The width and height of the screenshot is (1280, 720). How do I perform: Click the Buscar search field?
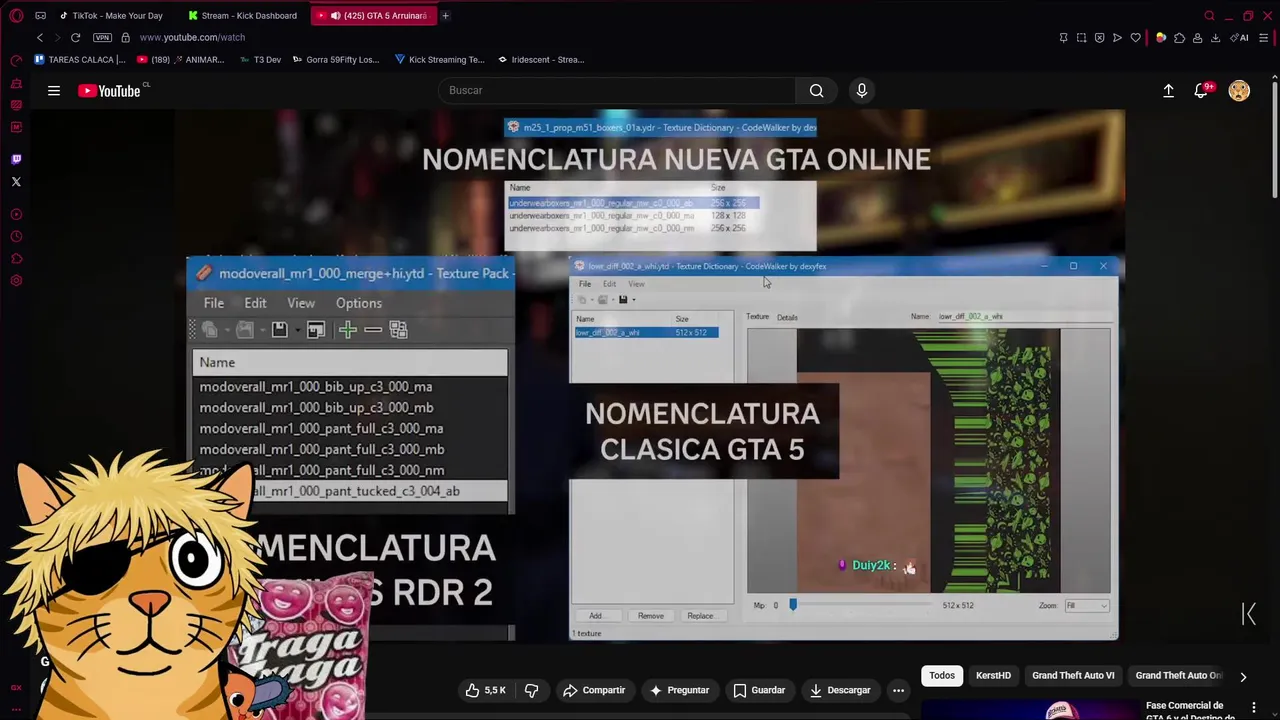pyautogui.click(x=617, y=90)
